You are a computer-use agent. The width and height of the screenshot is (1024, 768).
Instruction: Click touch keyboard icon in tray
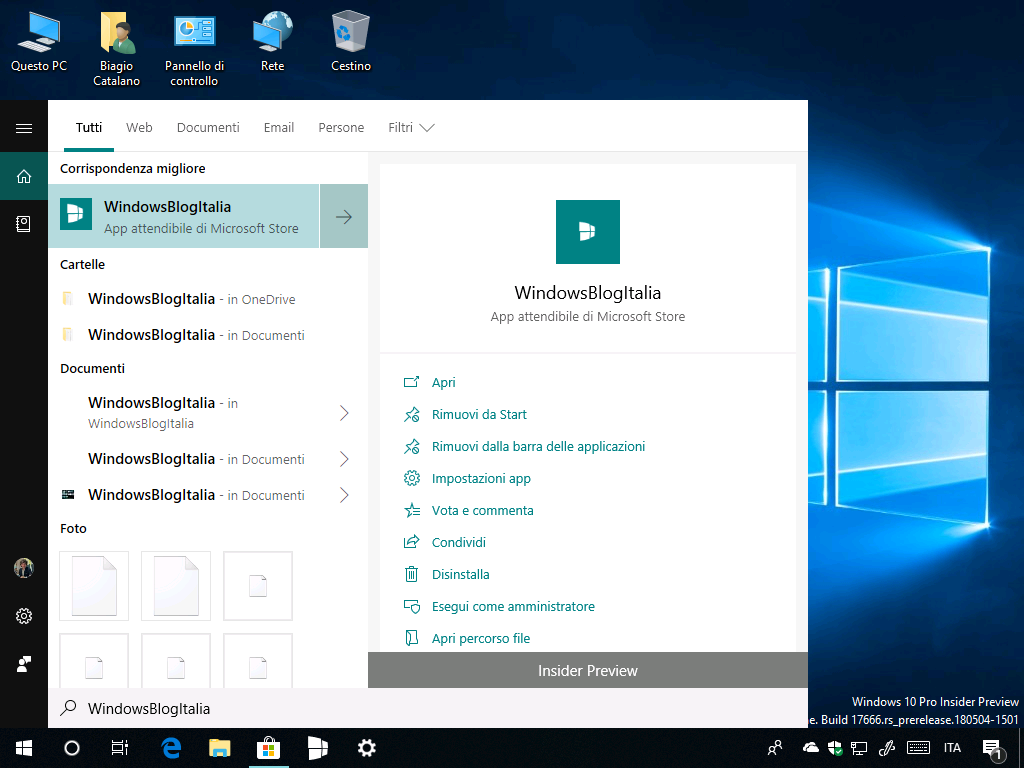pyautogui.click(x=918, y=748)
